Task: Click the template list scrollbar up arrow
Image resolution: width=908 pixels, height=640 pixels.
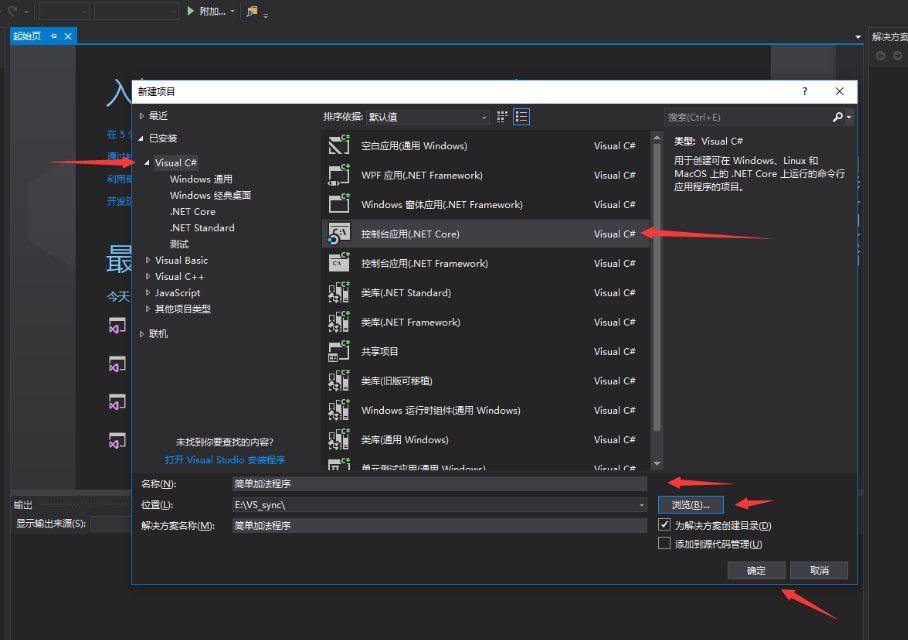Action: (657, 138)
